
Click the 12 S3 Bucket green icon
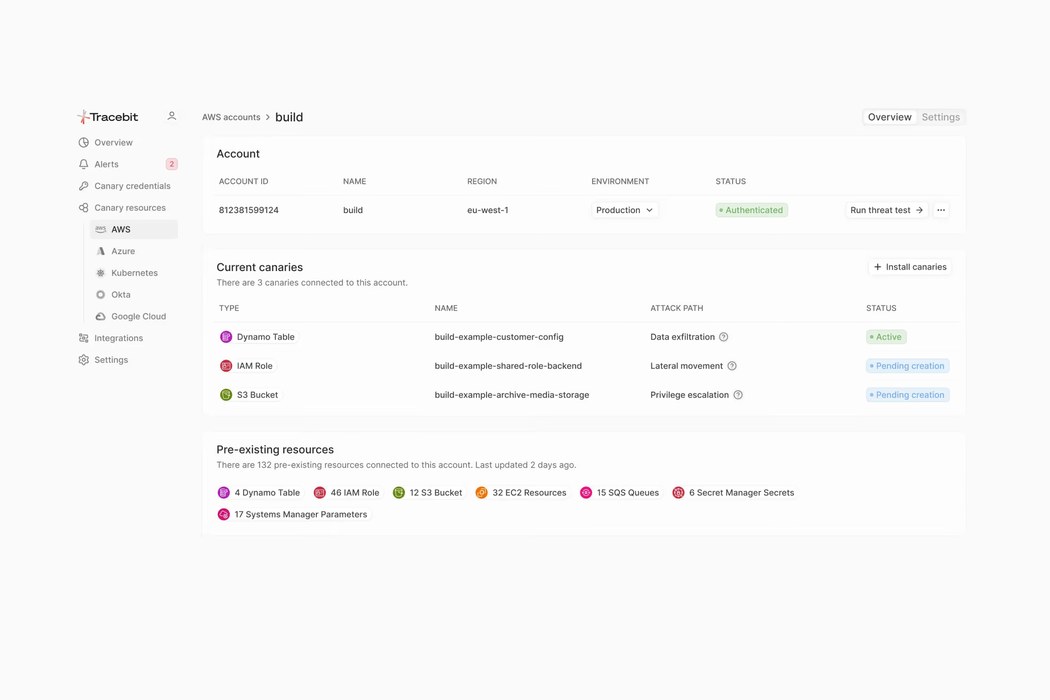(398, 492)
